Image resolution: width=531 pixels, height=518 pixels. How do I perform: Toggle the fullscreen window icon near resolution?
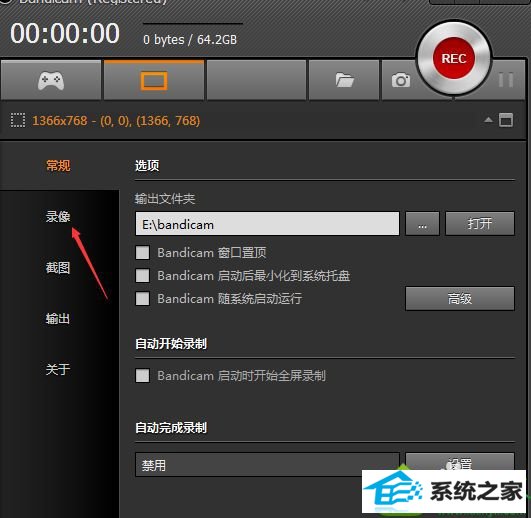506,120
